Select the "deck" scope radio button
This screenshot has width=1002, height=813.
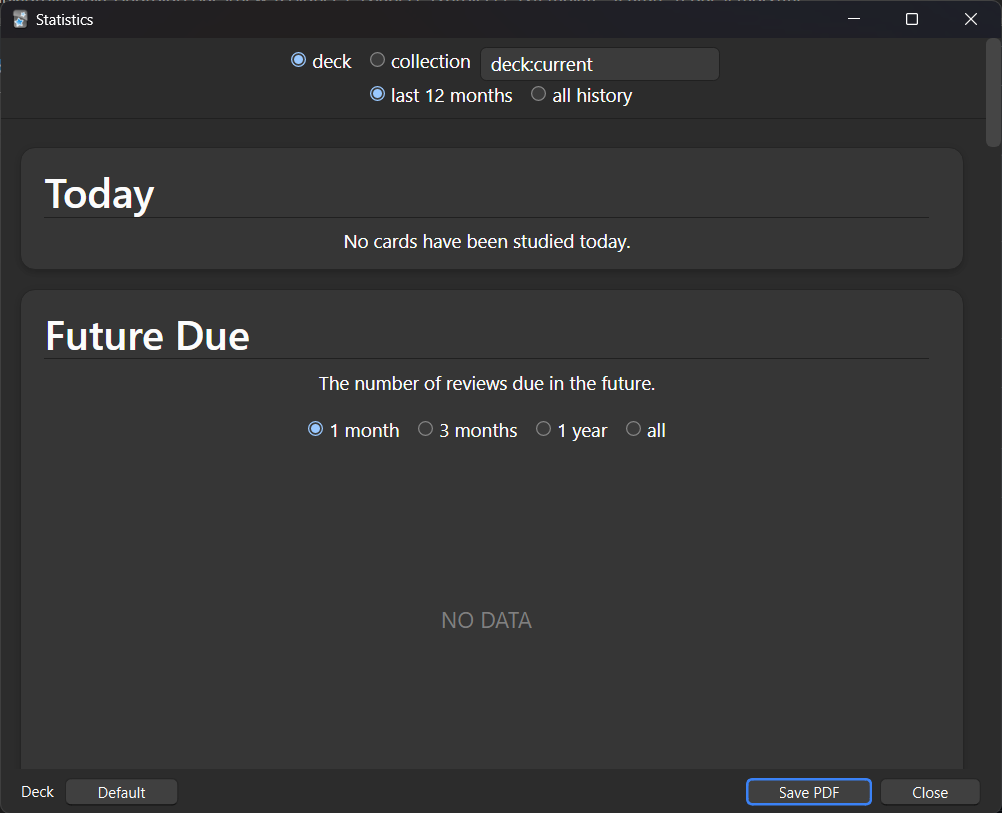coord(298,60)
